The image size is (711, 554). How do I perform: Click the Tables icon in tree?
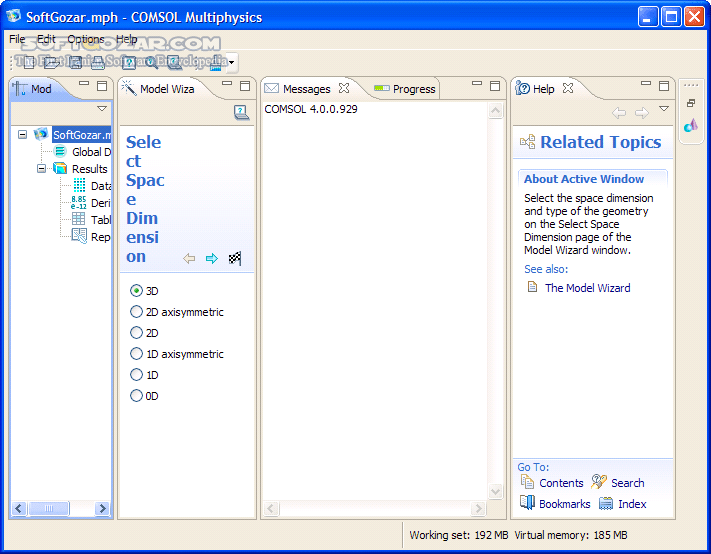[79, 220]
